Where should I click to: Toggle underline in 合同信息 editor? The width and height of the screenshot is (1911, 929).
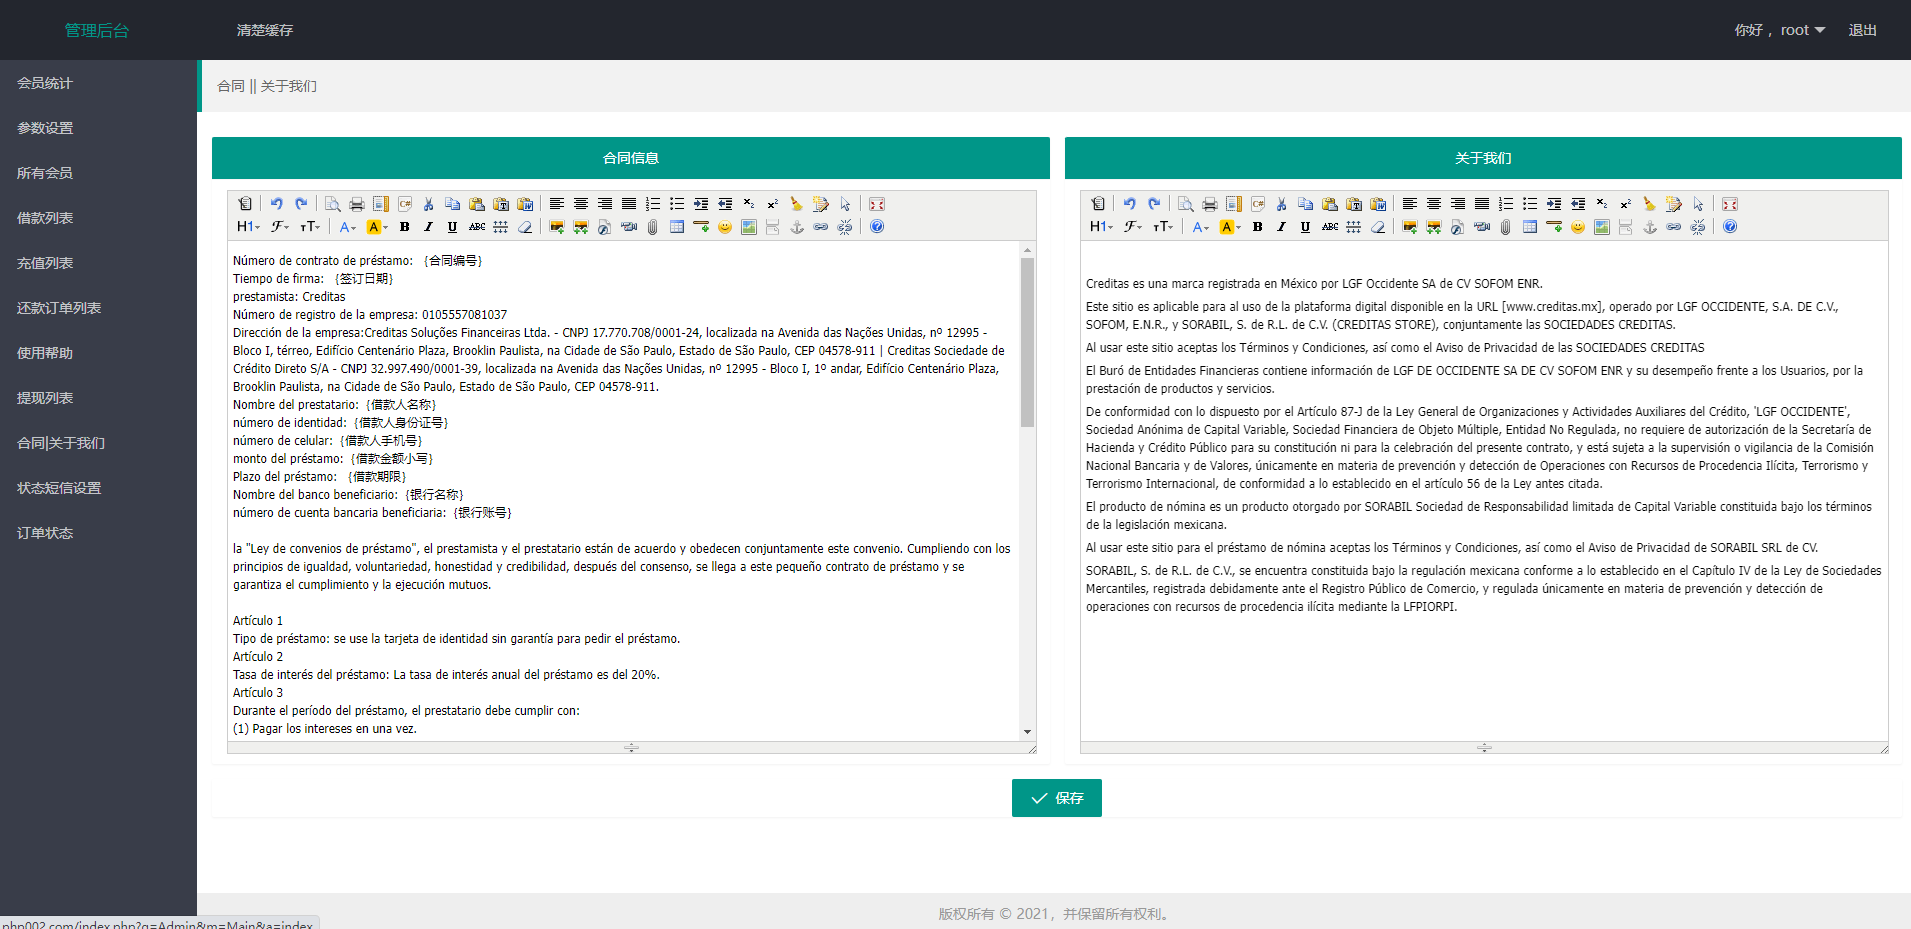tap(452, 227)
